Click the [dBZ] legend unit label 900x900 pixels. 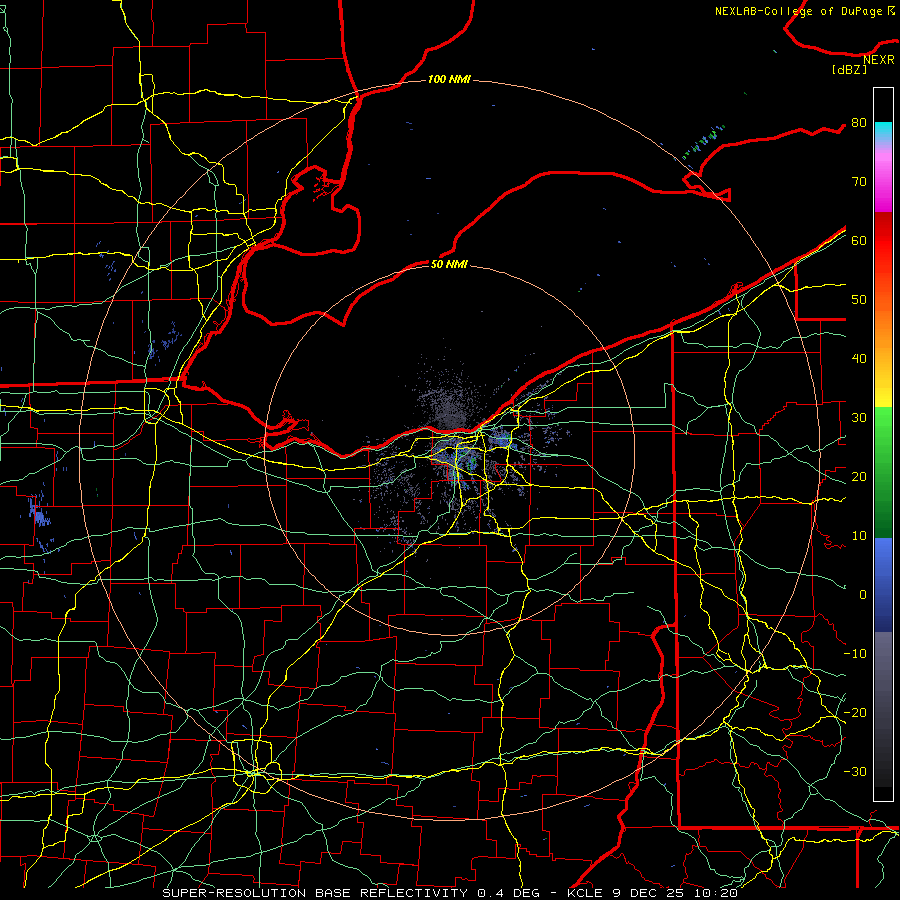tap(849, 69)
